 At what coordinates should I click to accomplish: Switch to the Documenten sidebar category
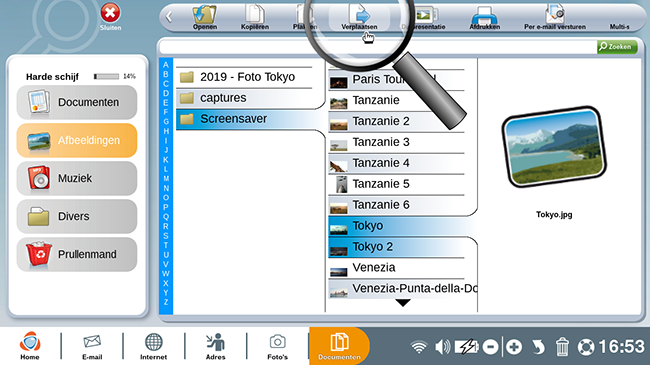click(77, 102)
